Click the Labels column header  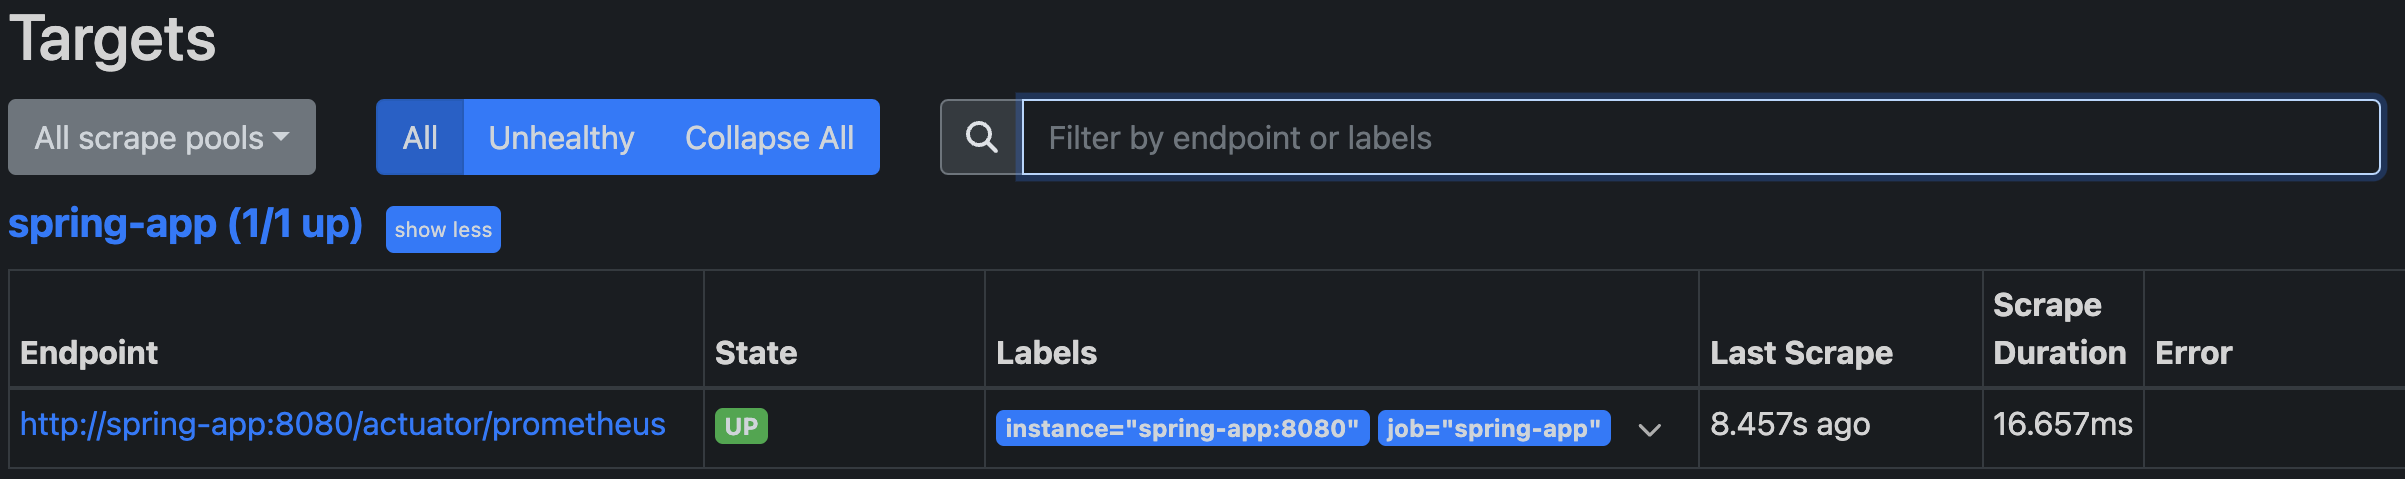pyautogui.click(x=1046, y=353)
